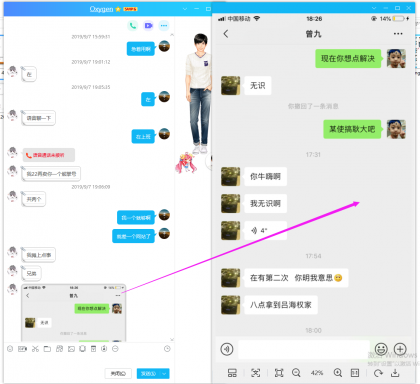
Task: Zoom out in the image viewer
Action: (x=296, y=373)
